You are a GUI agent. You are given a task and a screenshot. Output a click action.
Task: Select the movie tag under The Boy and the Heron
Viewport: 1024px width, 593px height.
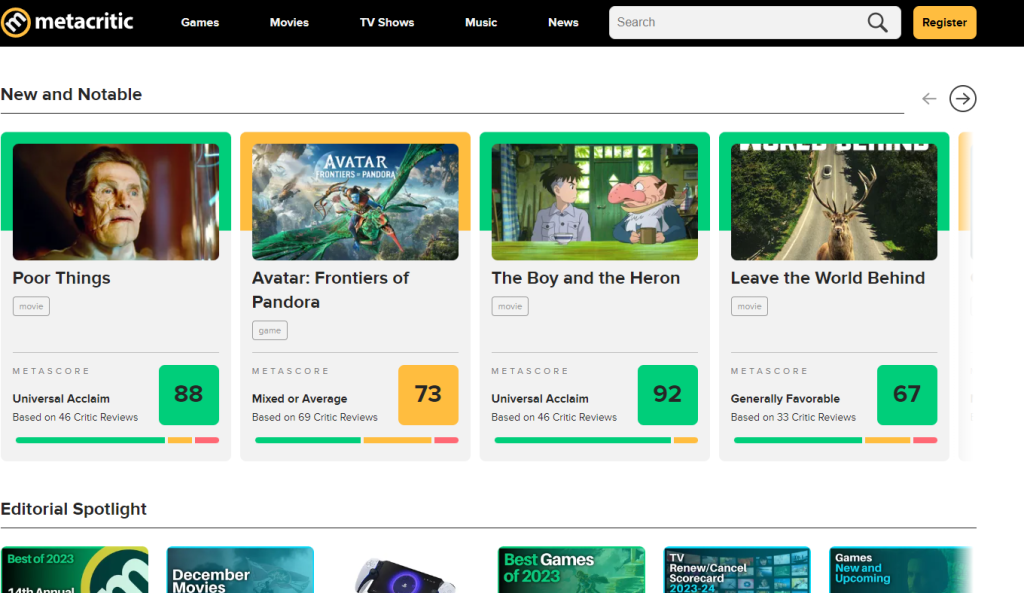coord(510,306)
